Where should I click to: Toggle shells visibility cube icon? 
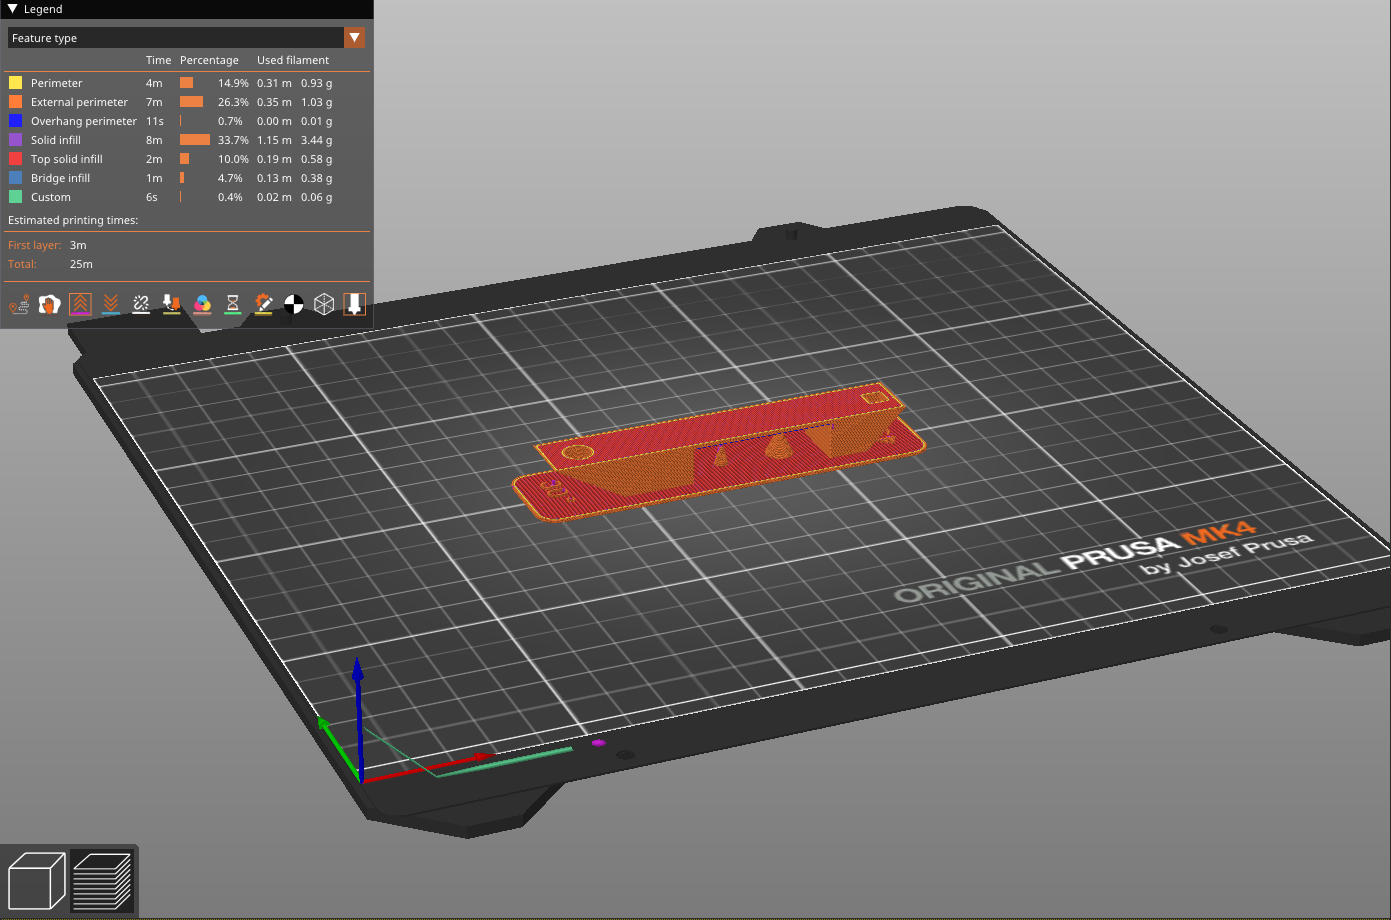click(x=324, y=304)
